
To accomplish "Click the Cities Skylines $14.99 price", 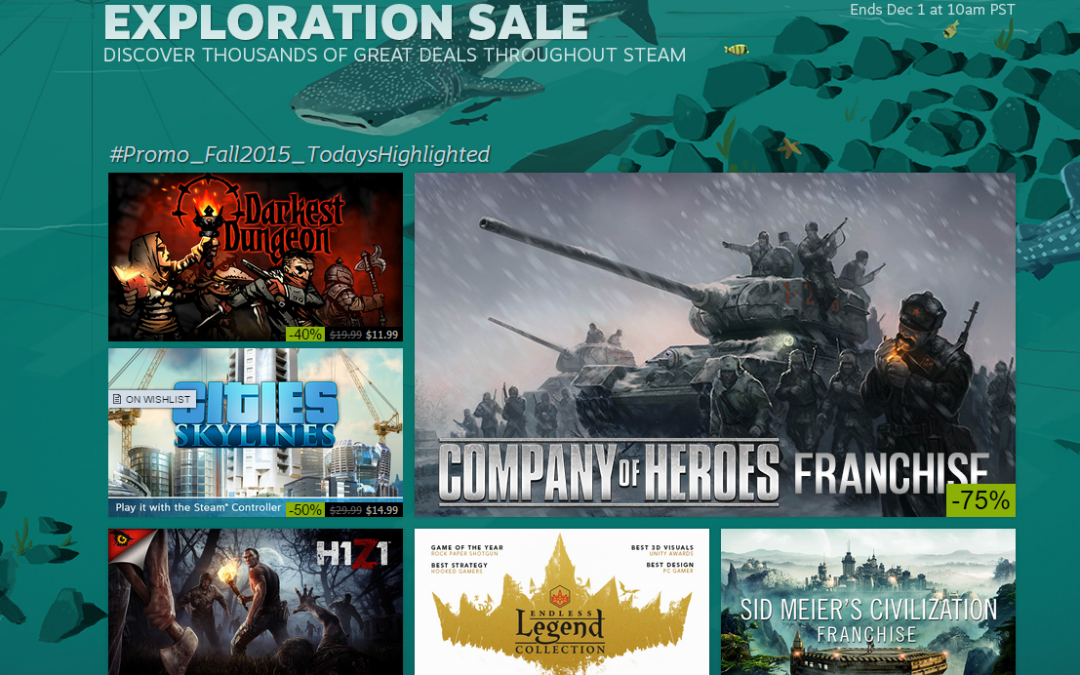I will tap(382, 510).
